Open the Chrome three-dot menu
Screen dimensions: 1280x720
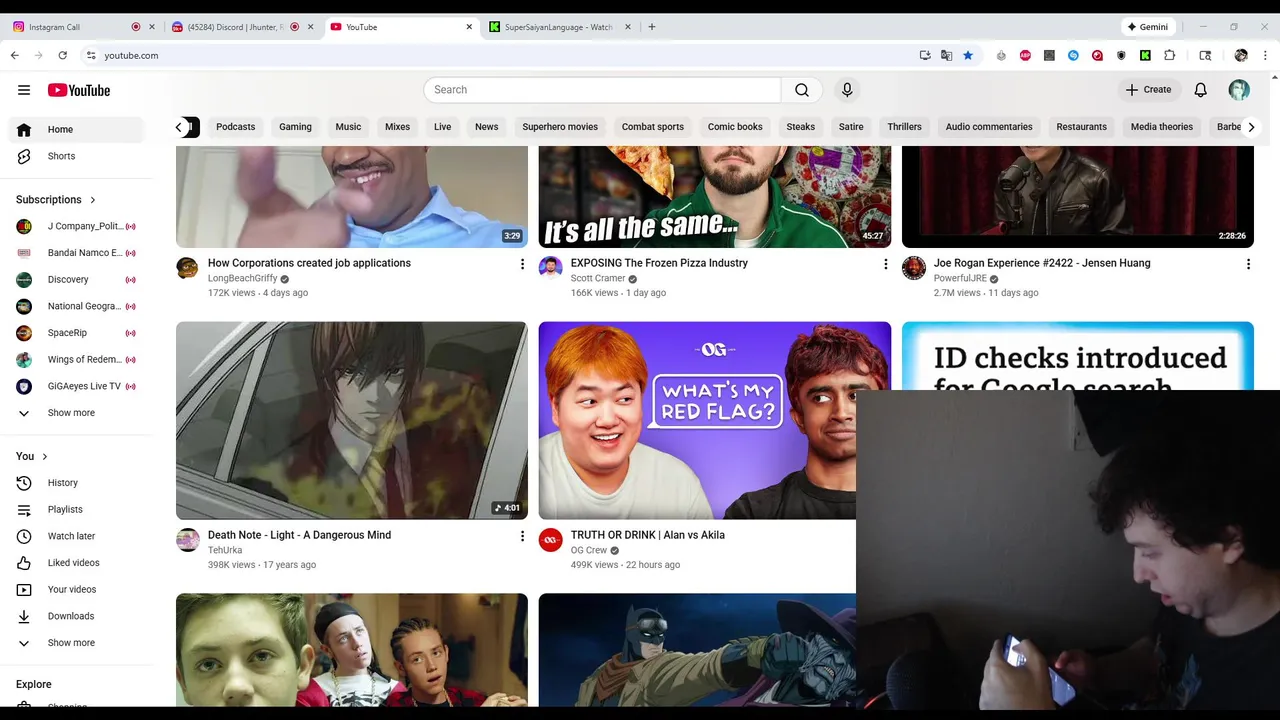[1265, 56]
